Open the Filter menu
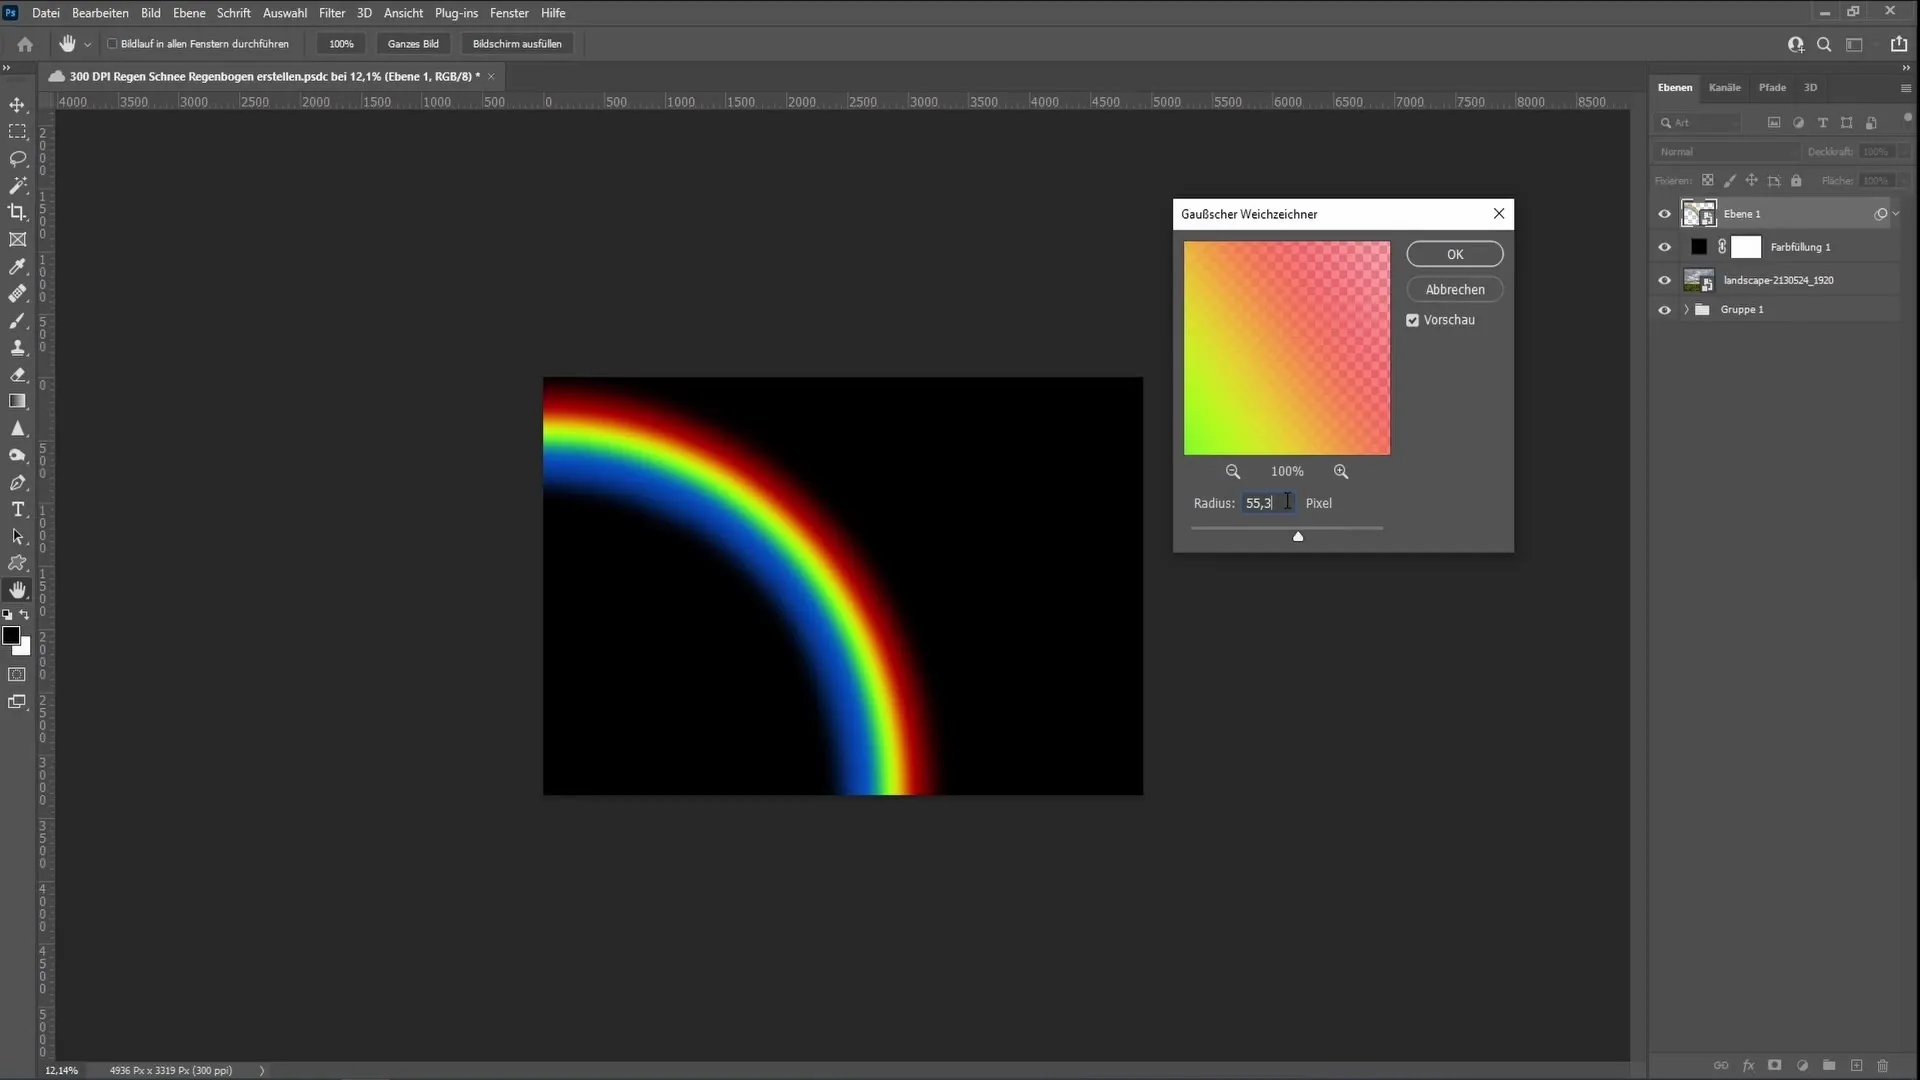 332,13
